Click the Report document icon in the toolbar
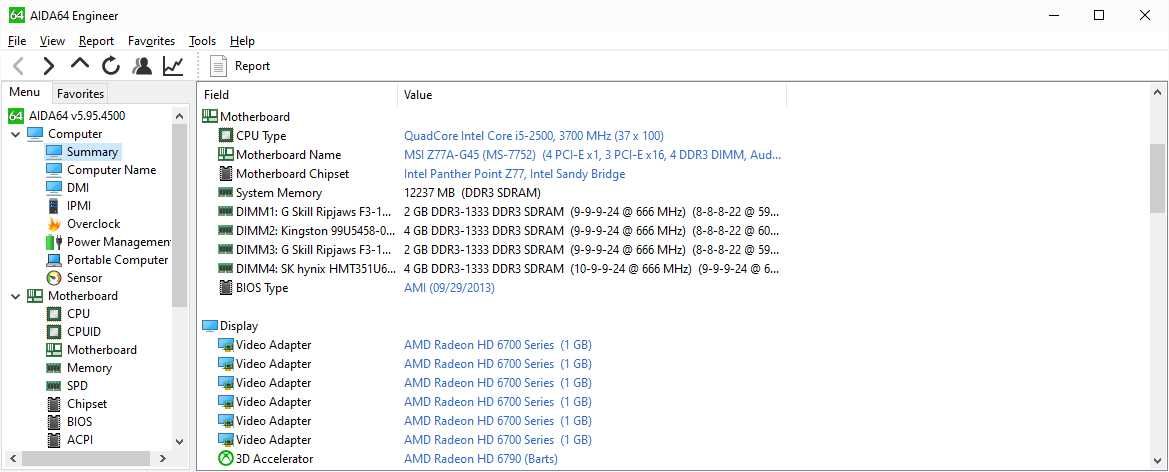The width and height of the screenshot is (1169, 472). 218,66
